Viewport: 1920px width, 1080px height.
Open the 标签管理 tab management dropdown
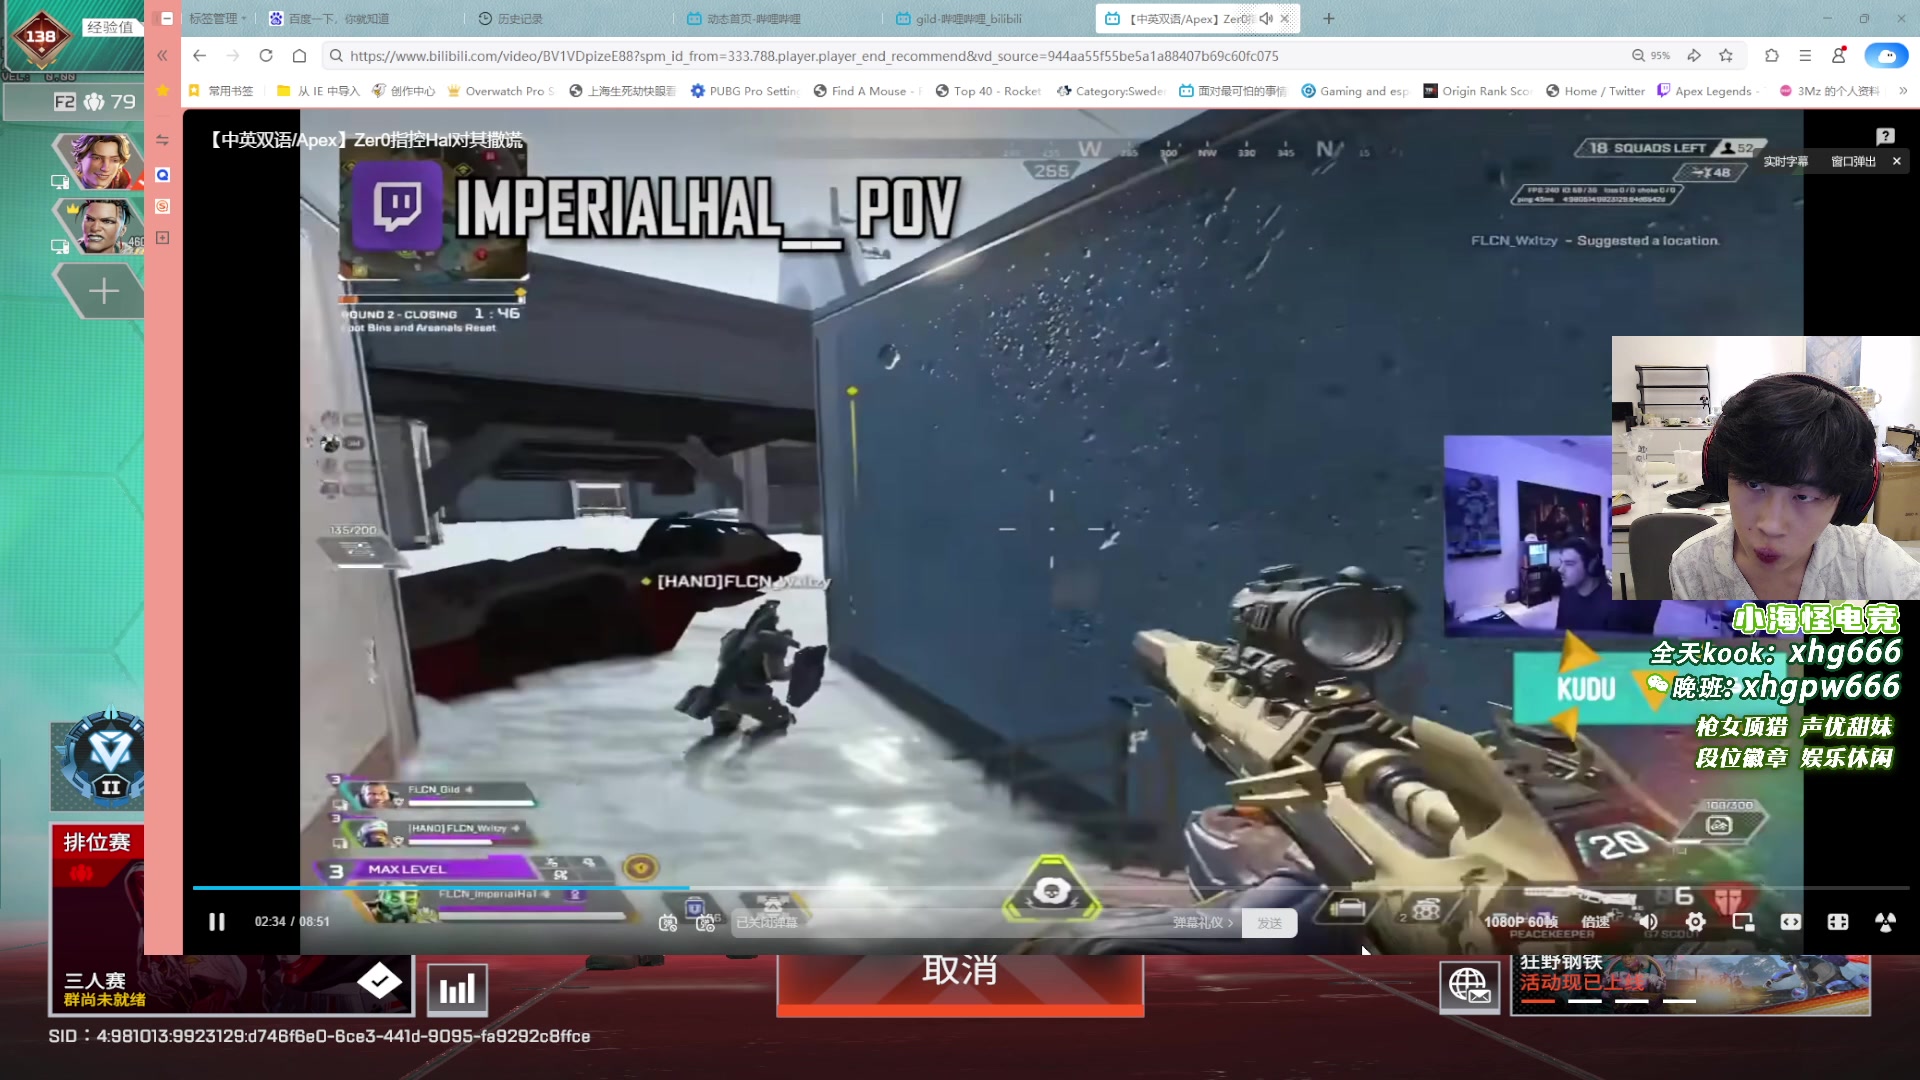pos(217,18)
